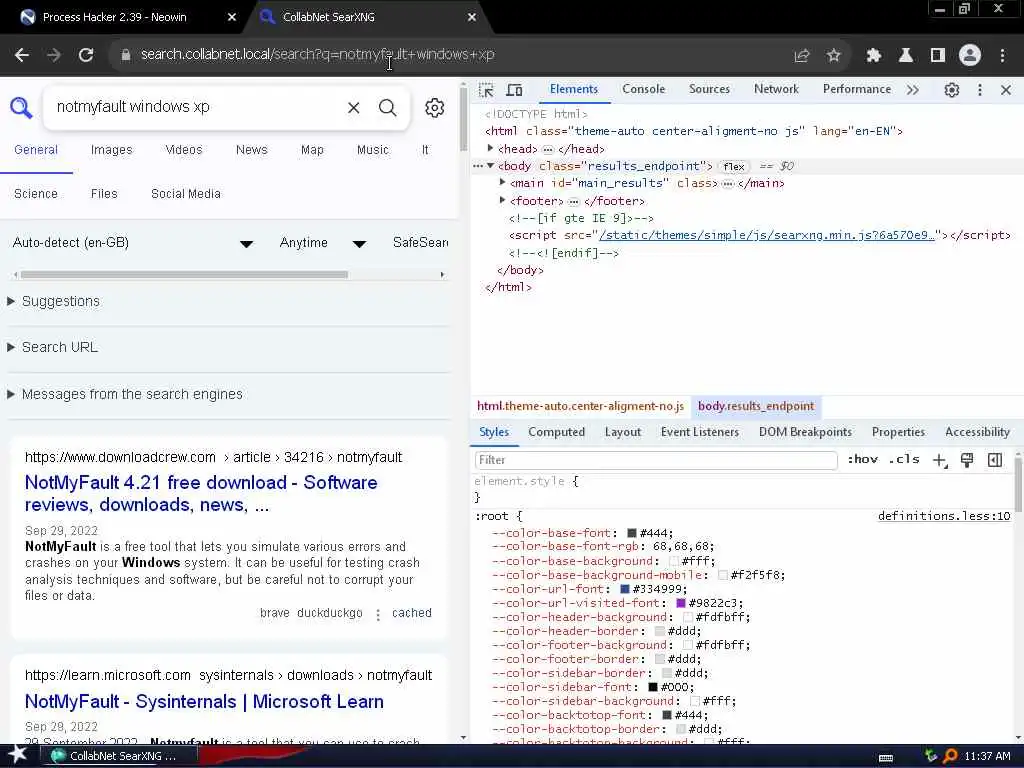Viewport: 1024px width, 768px height.
Task: Close the CollabNet SearXNG tab
Action: tap(472, 18)
